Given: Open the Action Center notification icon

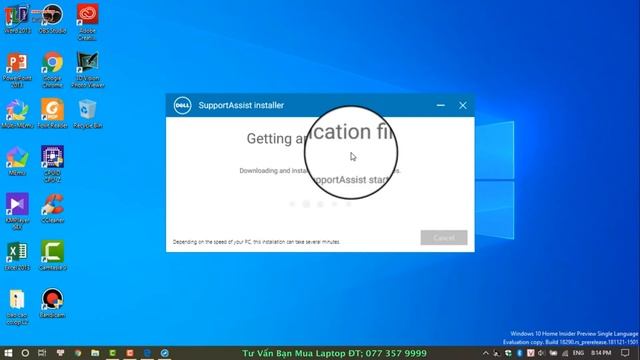Looking at the screenshot, I should 625,353.
